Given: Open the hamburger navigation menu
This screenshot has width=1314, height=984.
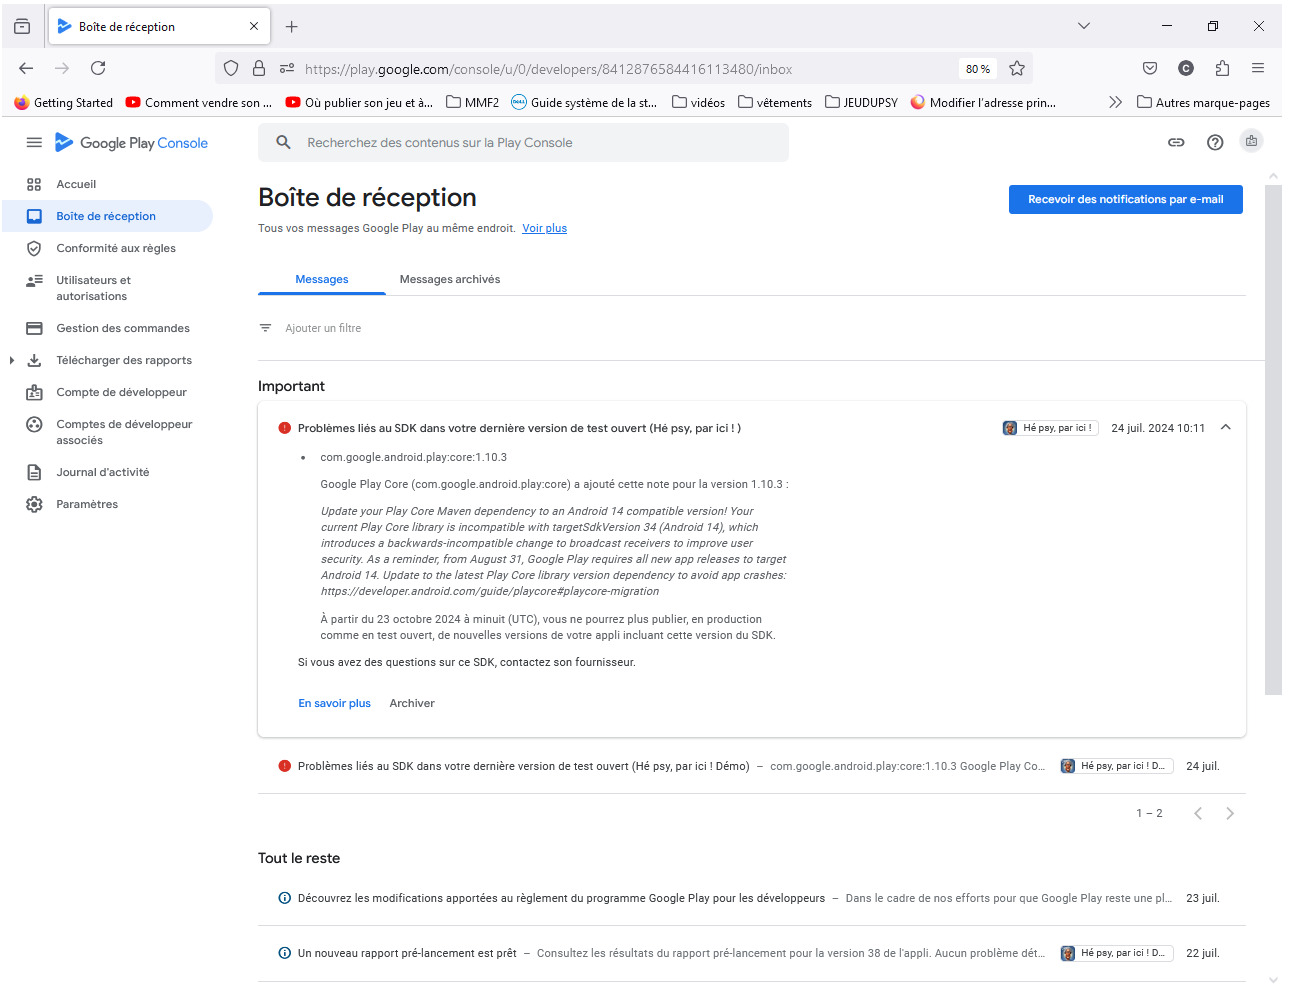Looking at the screenshot, I should click(x=34, y=143).
